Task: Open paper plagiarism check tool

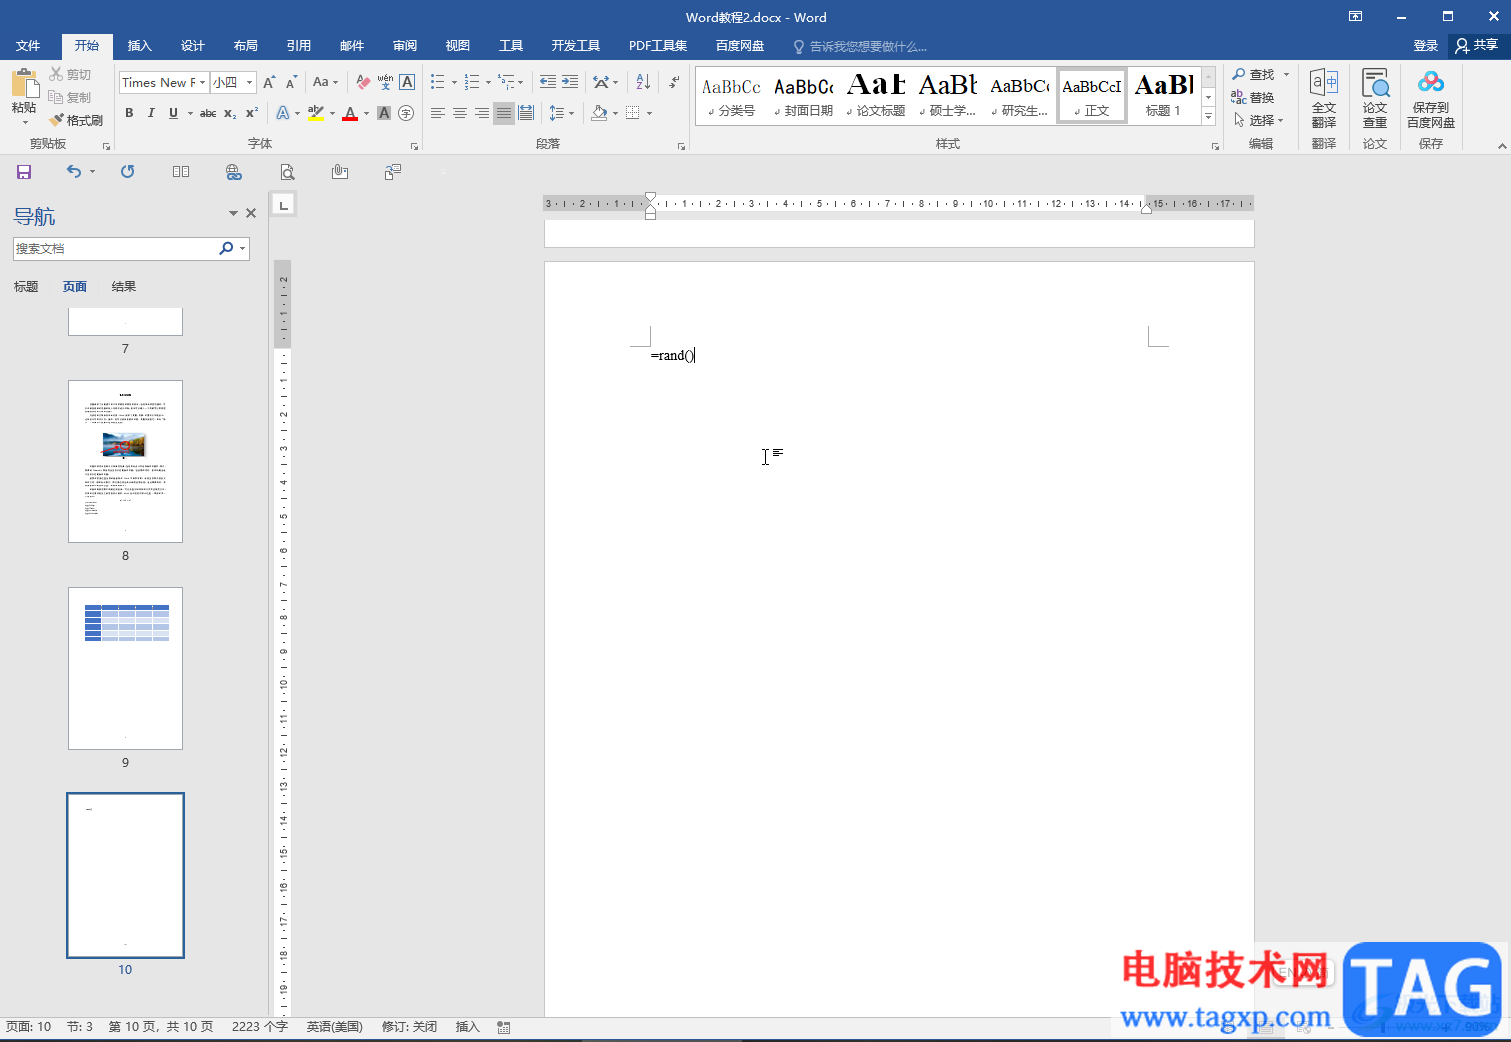Action: (x=1375, y=98)
